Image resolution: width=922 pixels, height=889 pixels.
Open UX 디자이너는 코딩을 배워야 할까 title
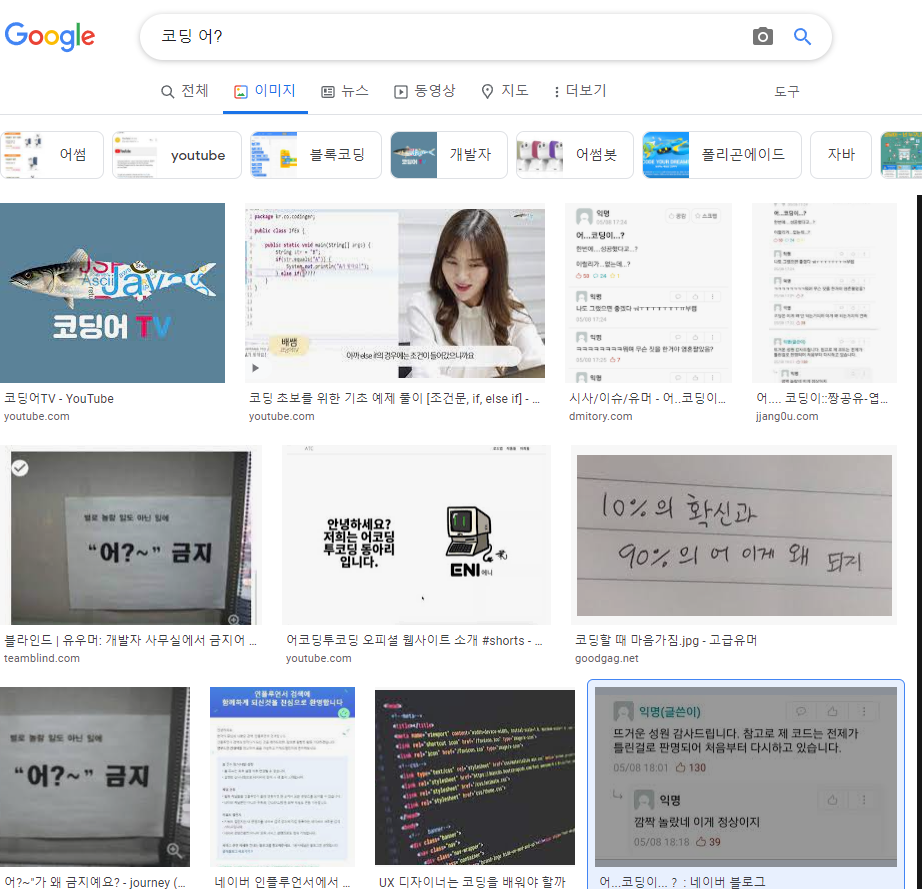point(472,881)
